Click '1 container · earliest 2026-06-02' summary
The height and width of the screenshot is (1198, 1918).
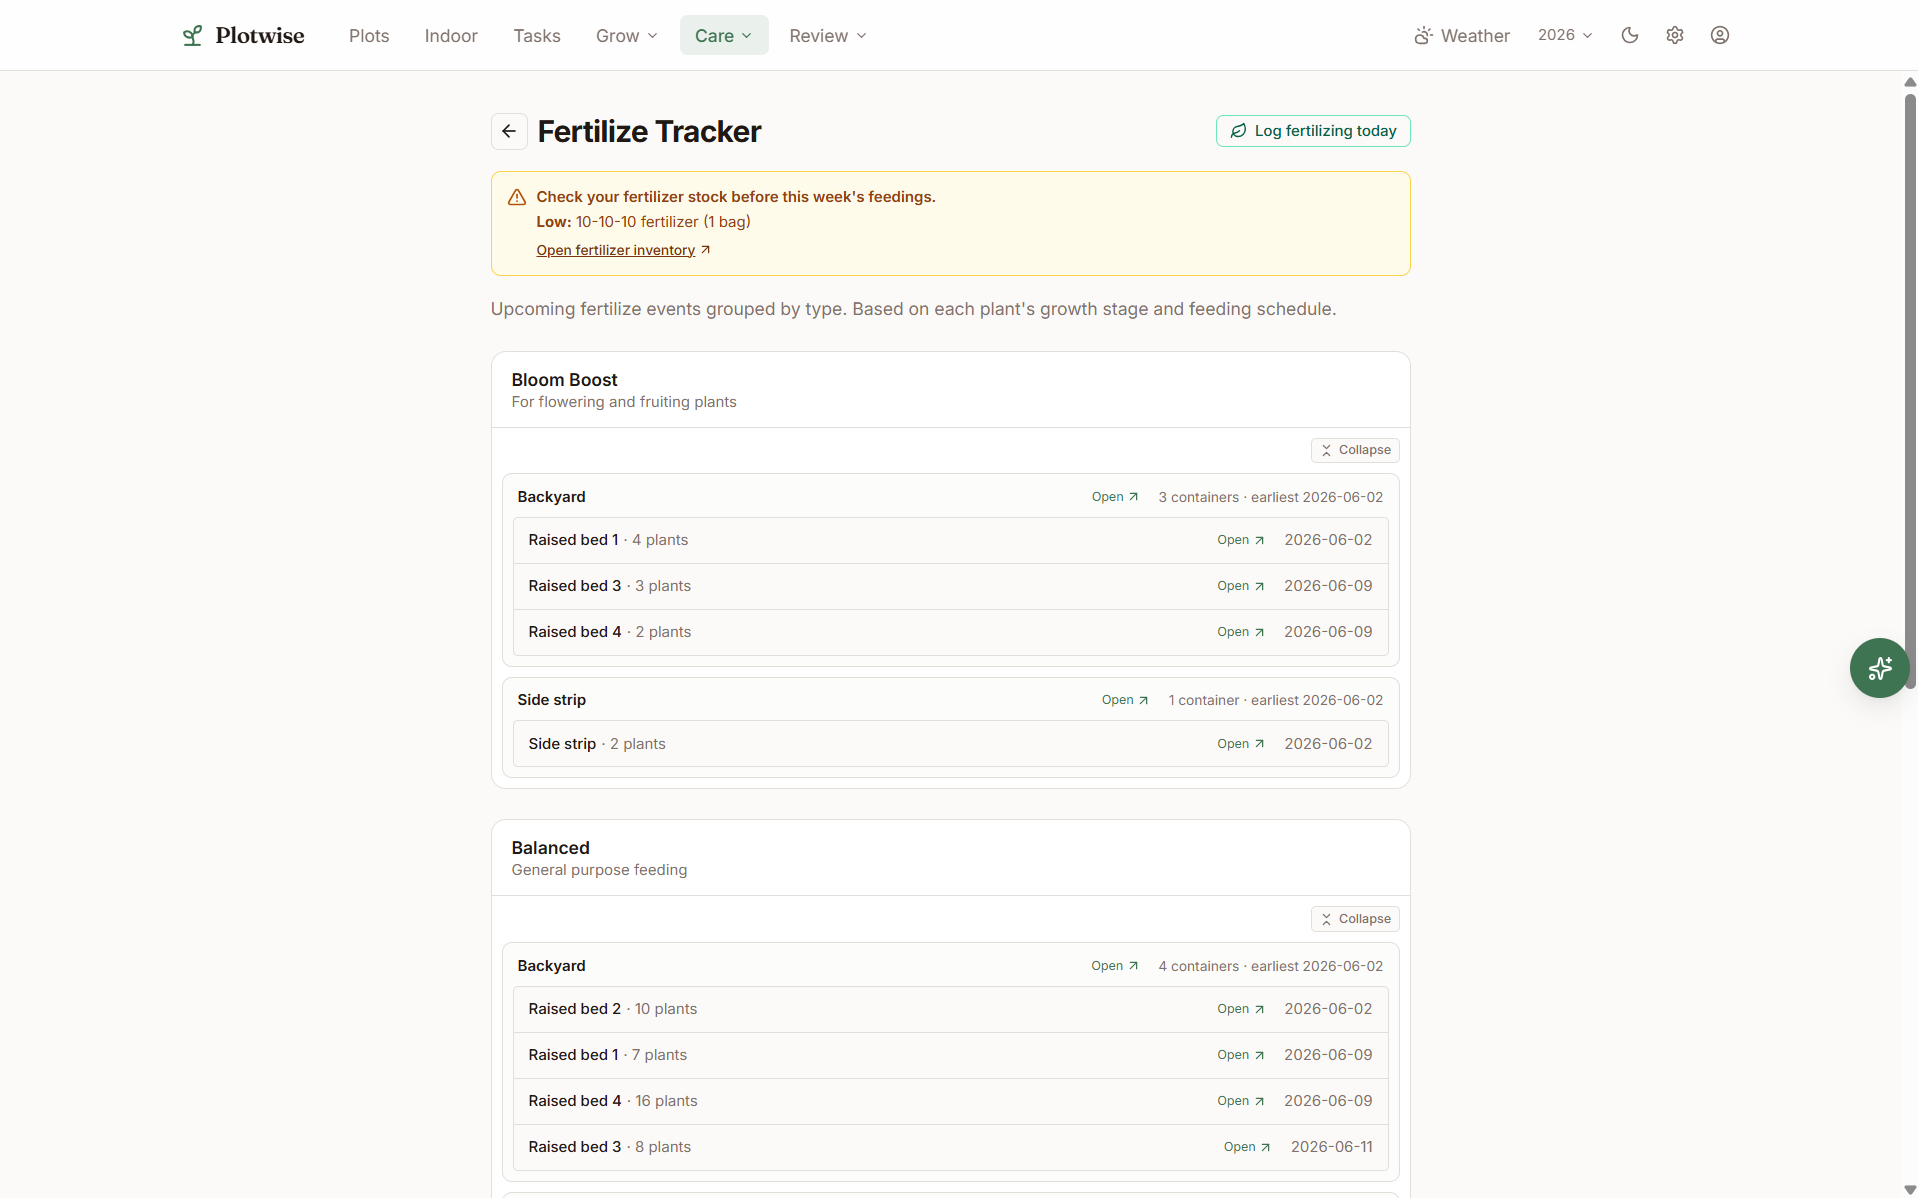click(1276, 700)
